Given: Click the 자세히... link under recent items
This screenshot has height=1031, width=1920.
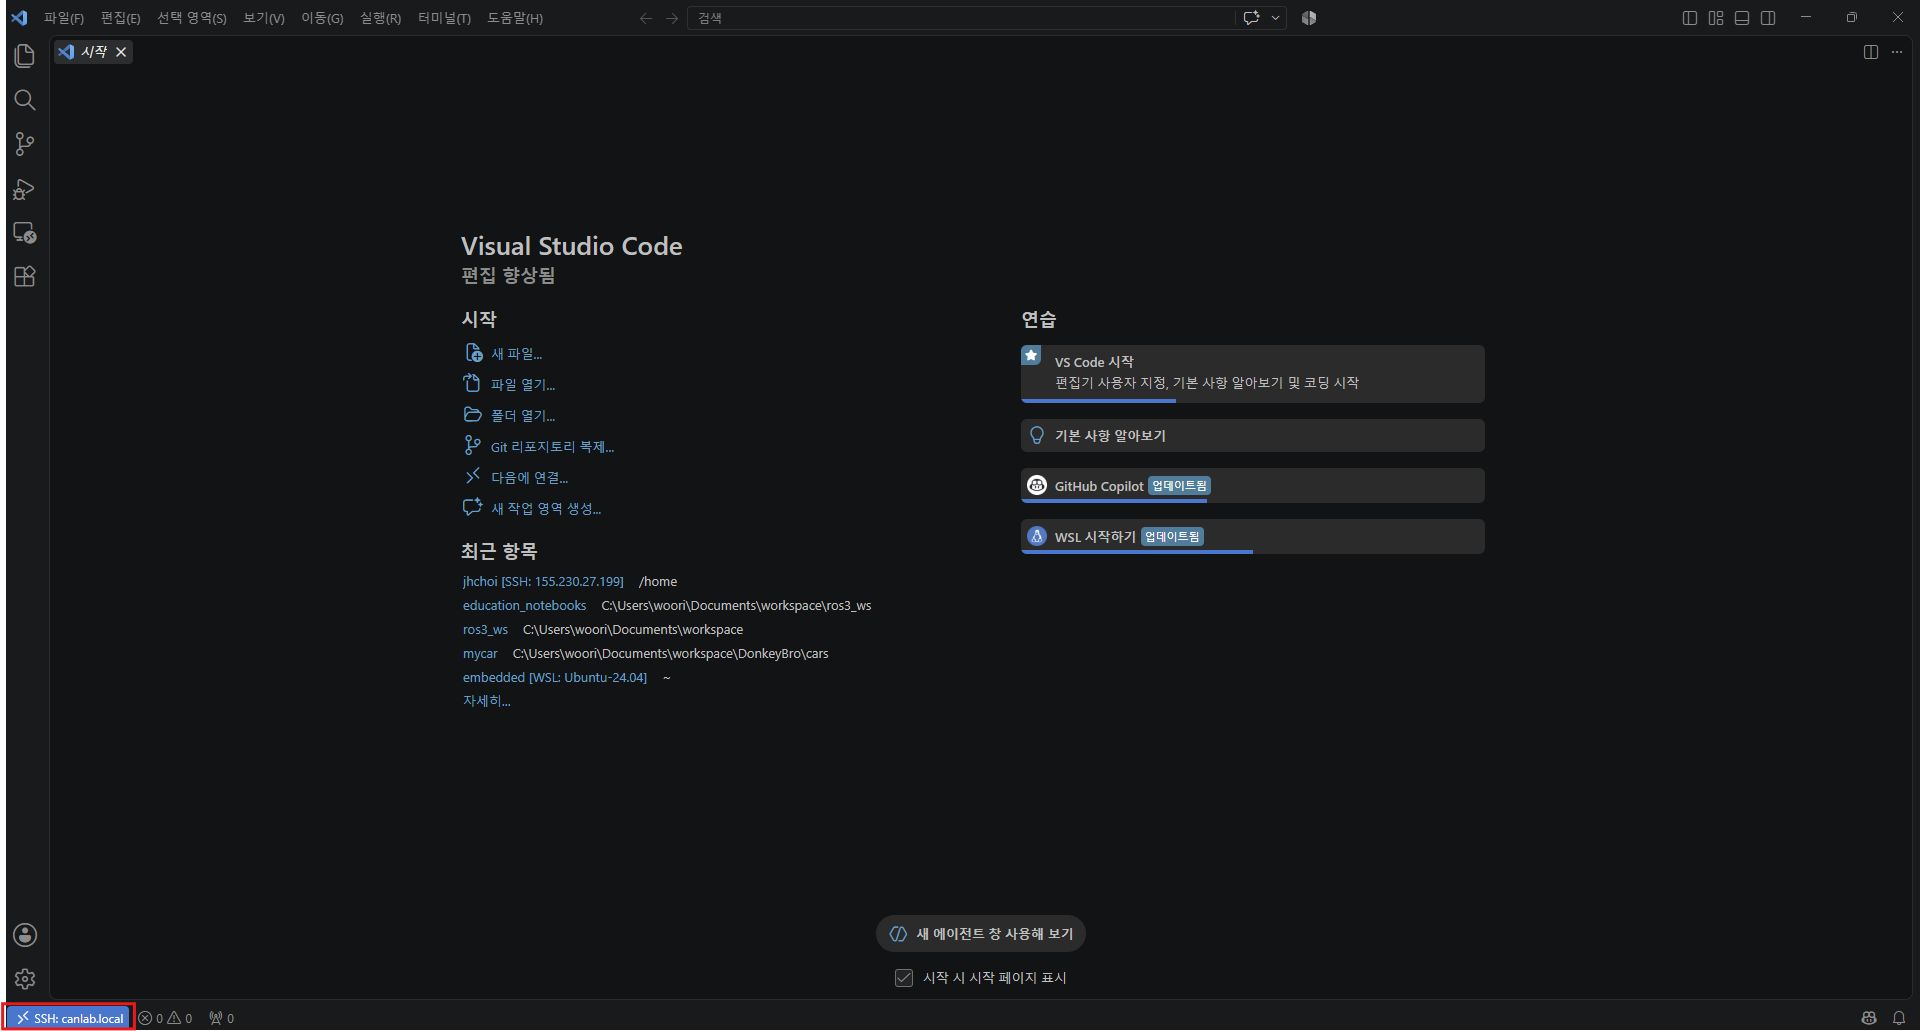Looking at the screenshot, I should click(x=486, y=702).
